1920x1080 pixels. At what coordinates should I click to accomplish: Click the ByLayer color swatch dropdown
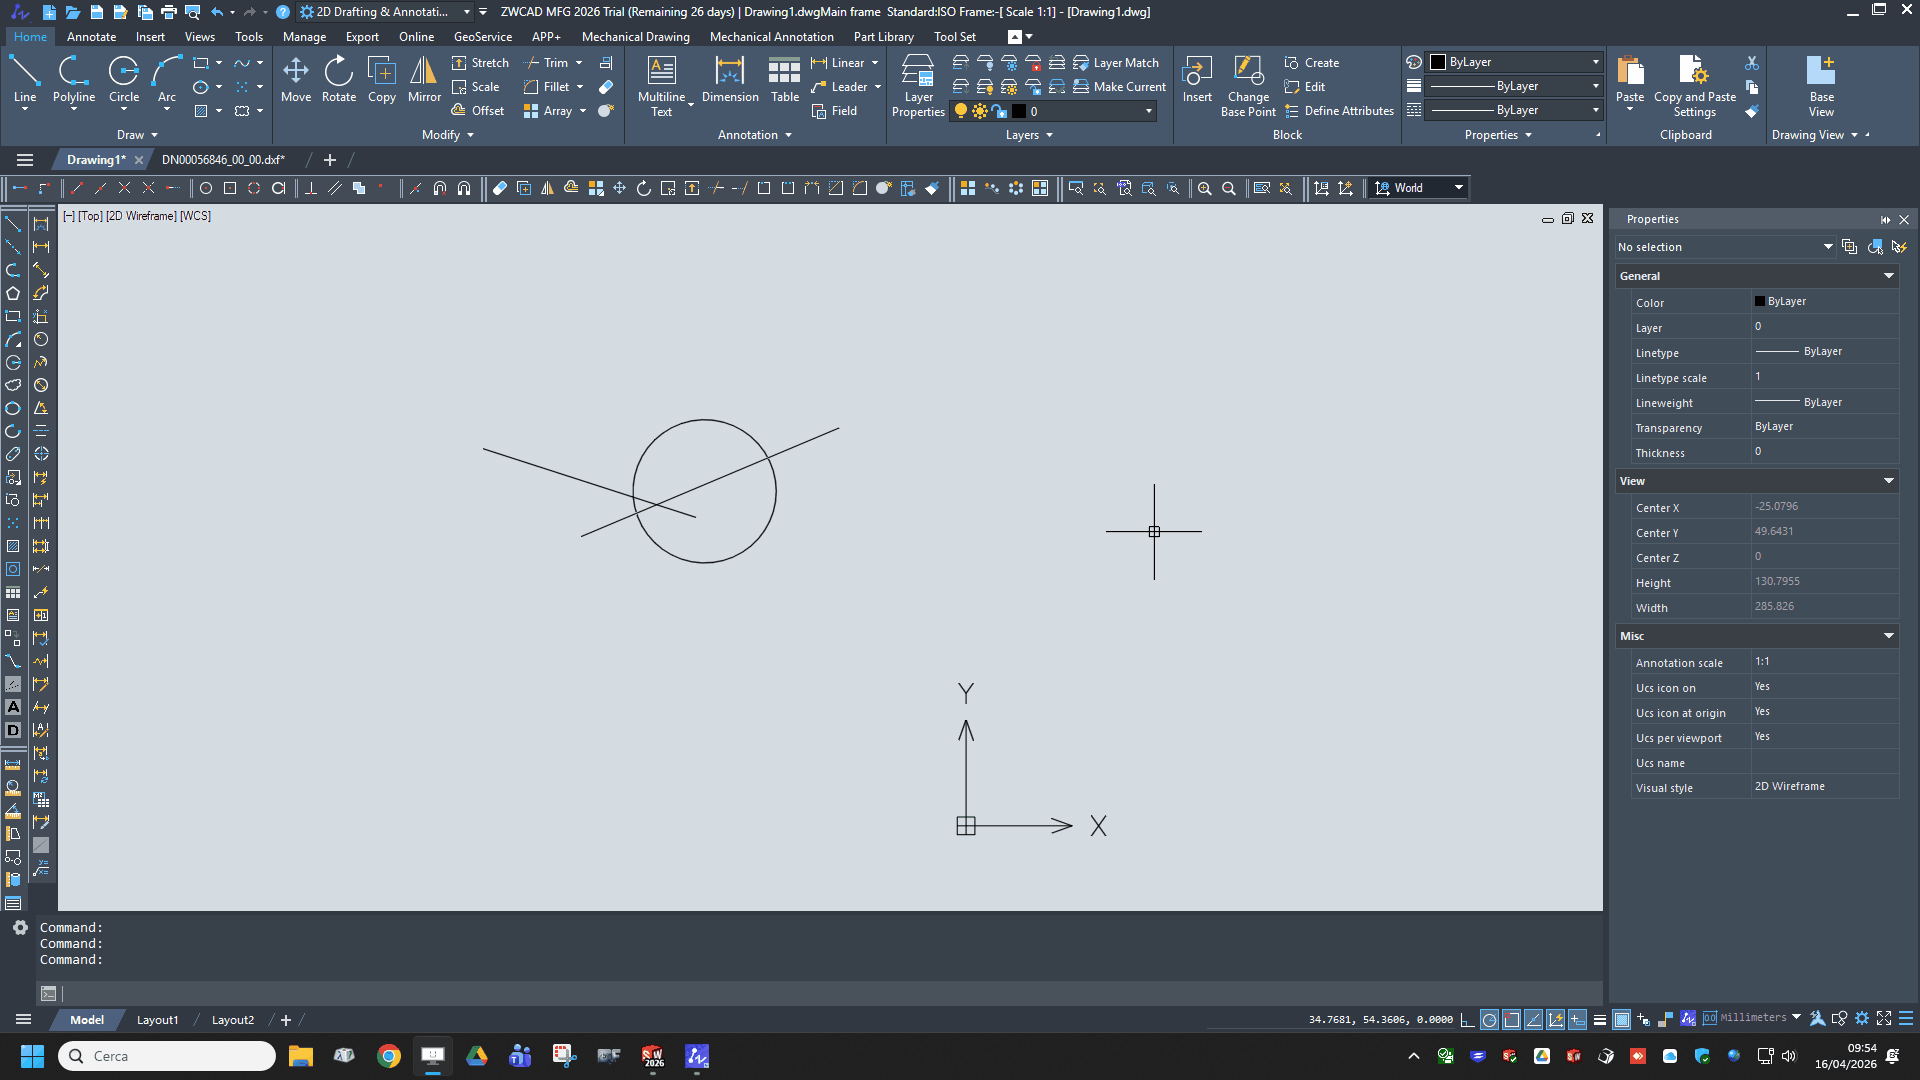pos(1515,62)
